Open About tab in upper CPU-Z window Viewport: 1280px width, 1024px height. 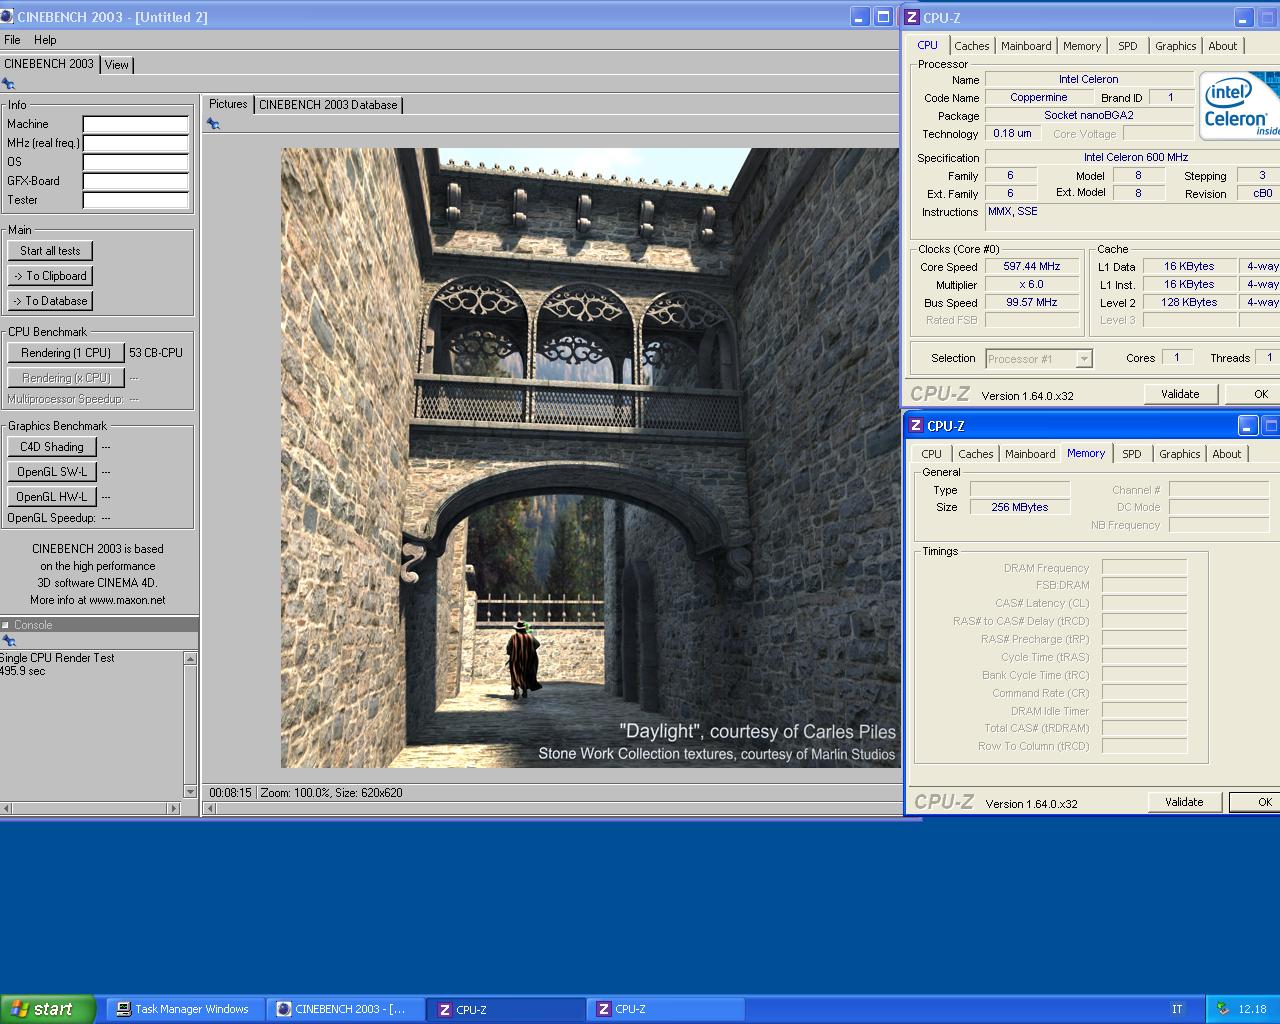pyautogui.click(x=1222, y=46)
